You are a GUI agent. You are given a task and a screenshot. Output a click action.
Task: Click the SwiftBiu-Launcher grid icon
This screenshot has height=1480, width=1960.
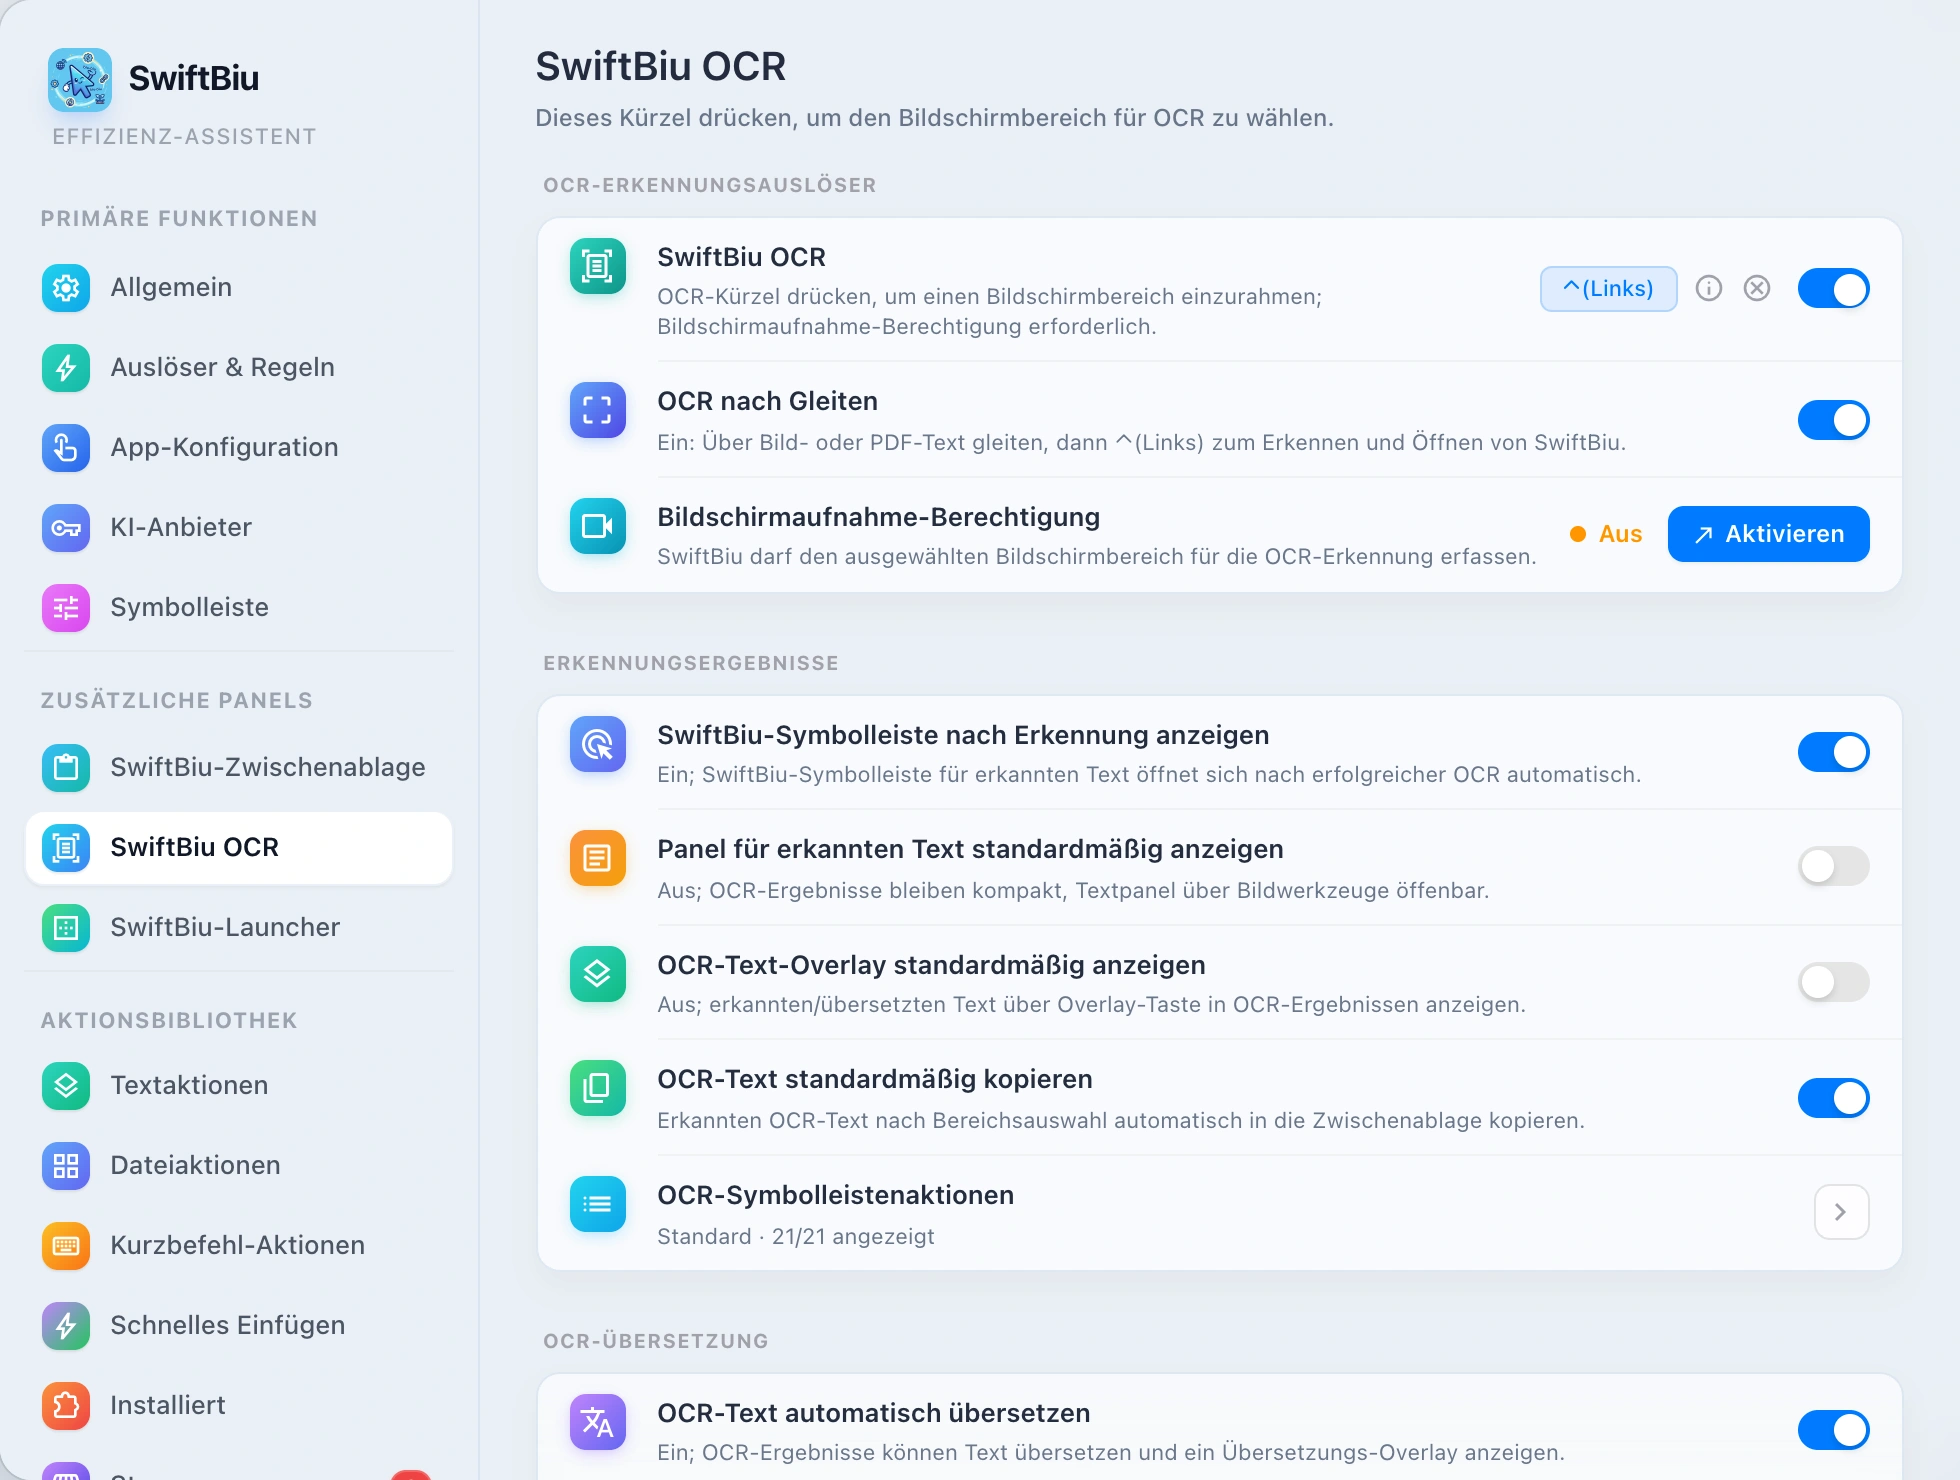click(66, 928)
